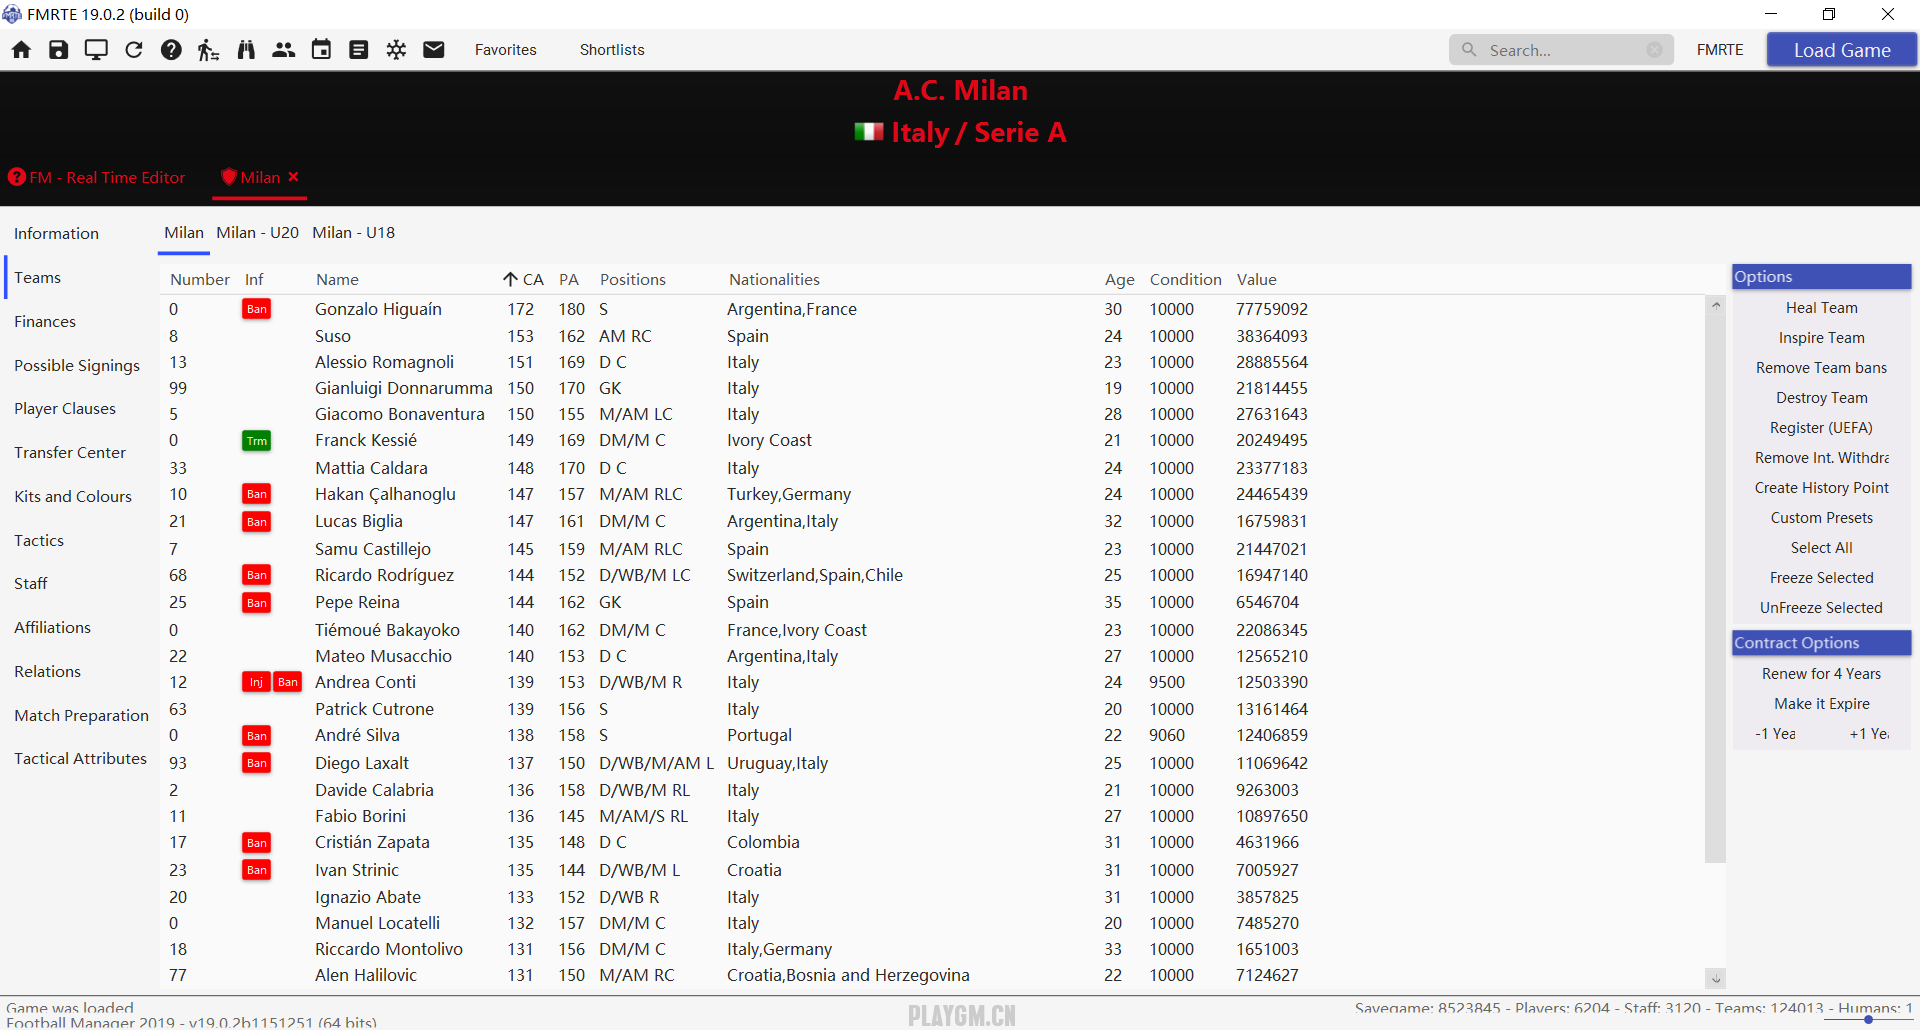Sort by Positions column header
Image resolution: width=1920 pixels, height=1030 pixels.
tap(633, 280)
